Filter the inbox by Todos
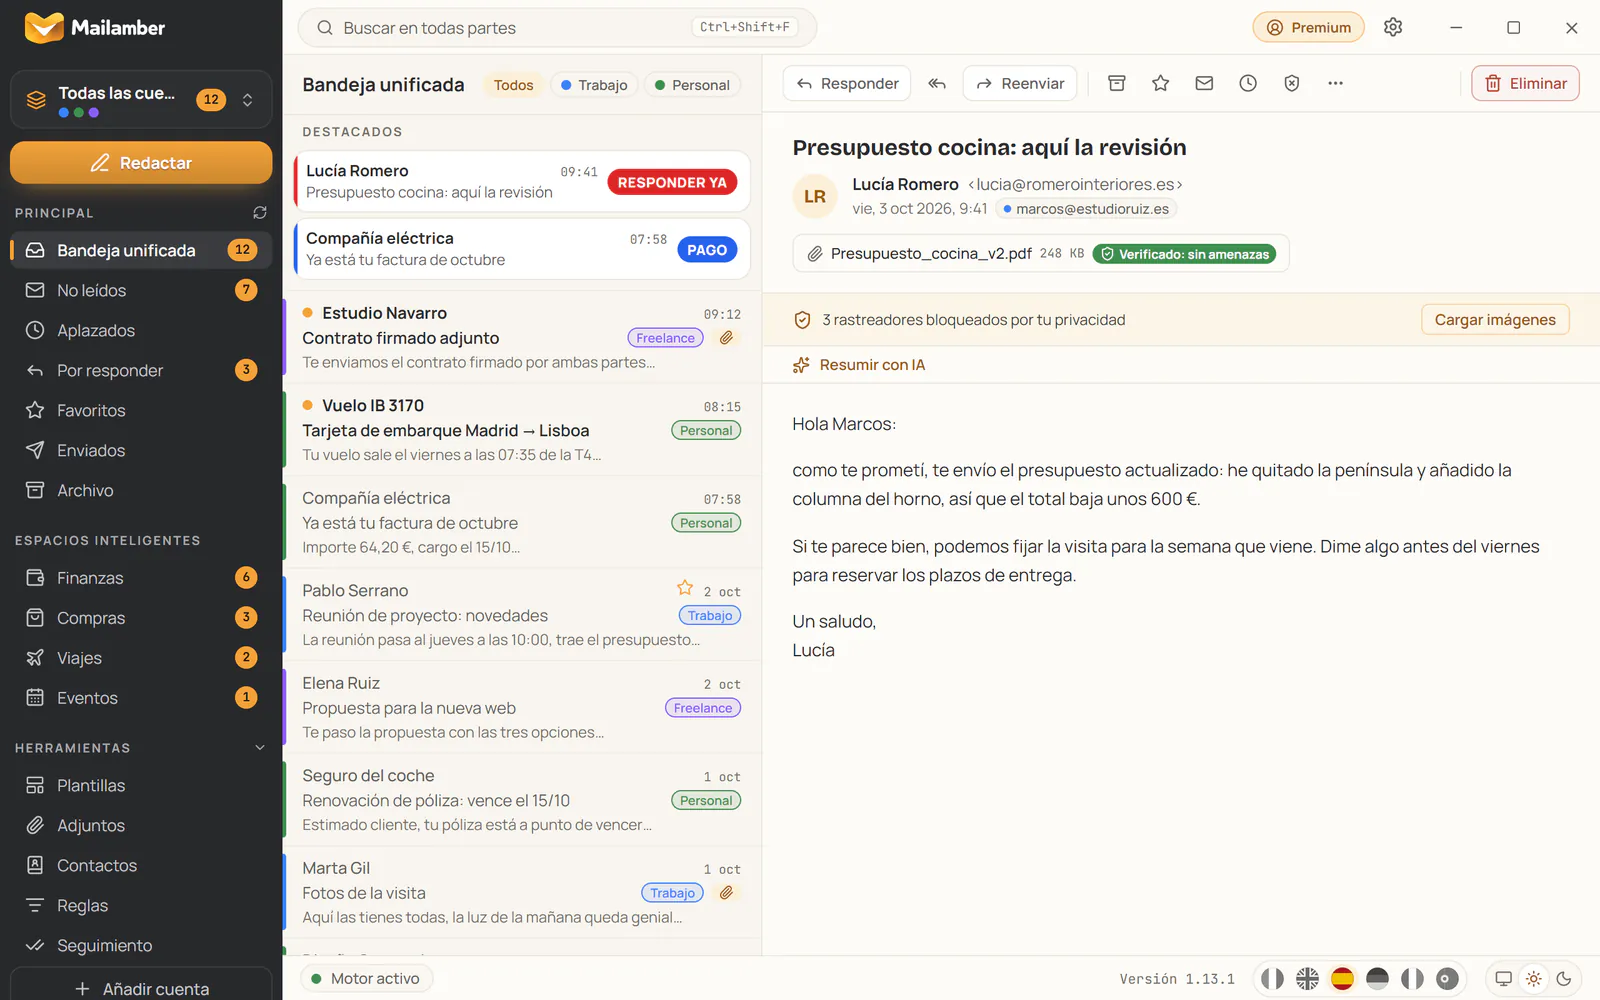 [x=514, y=85]
